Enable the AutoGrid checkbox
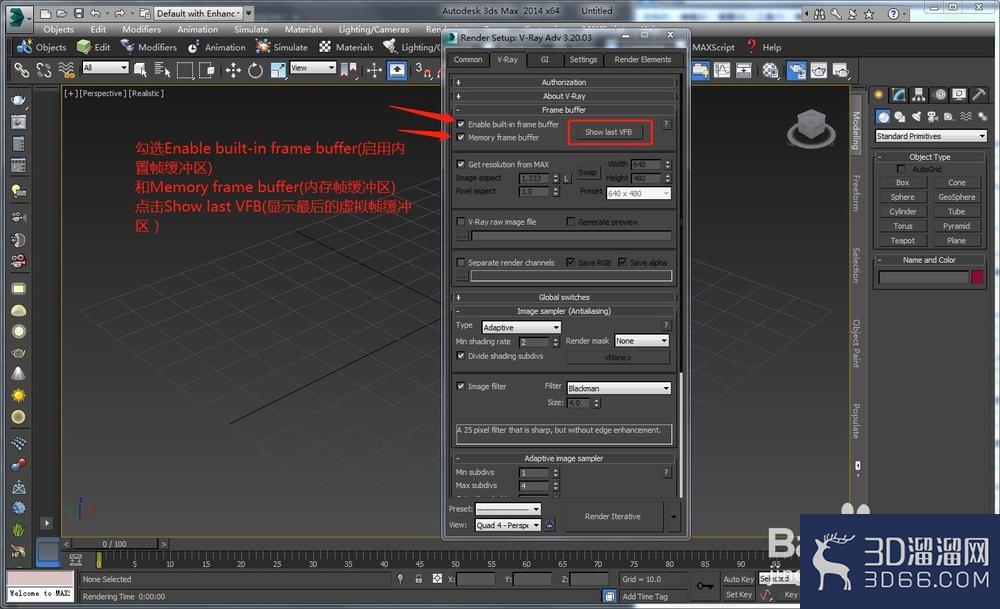 [x=901, y=169]
